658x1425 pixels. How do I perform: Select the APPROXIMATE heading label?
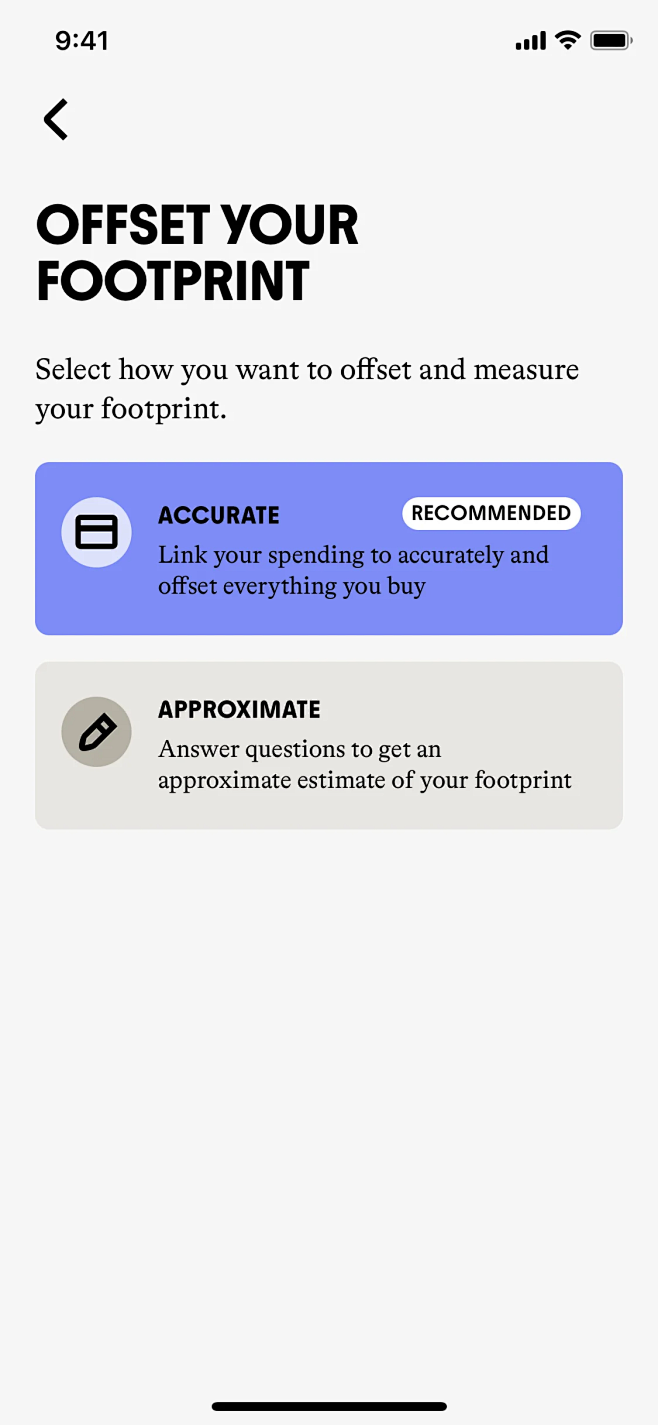[239, 710]
